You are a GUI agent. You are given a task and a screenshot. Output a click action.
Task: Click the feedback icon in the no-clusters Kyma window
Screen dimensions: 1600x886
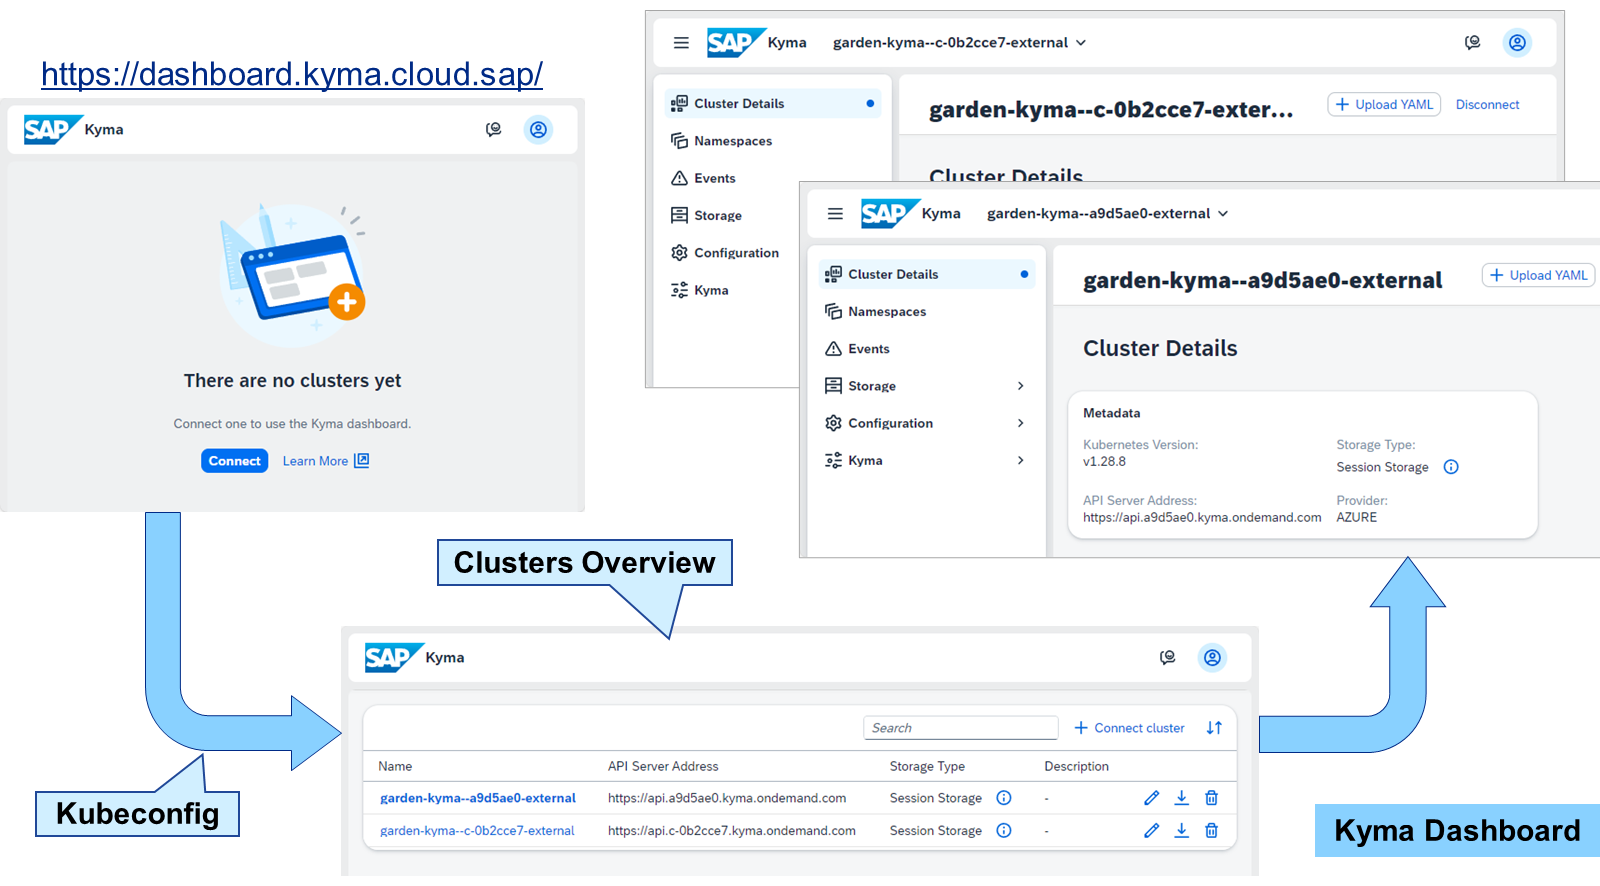point(493,129)
